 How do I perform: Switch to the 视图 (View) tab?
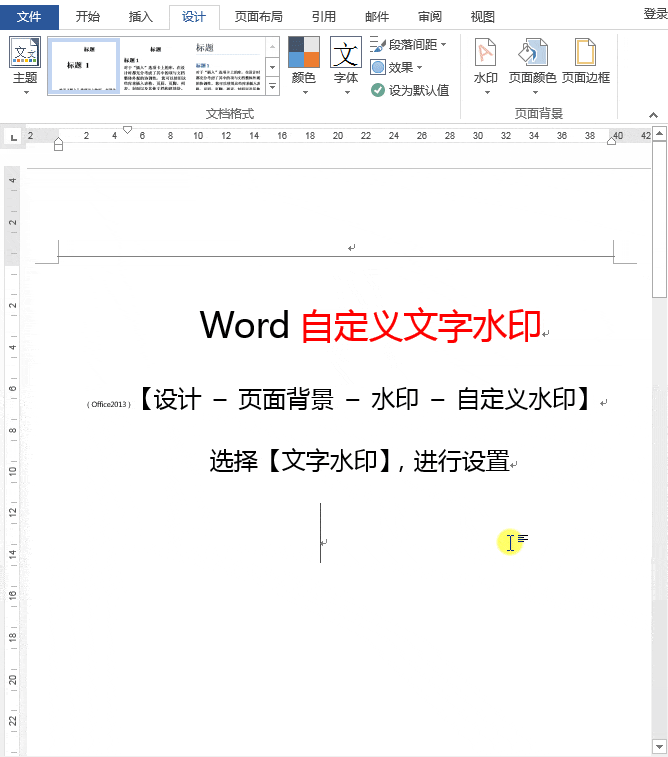[483, 17]
